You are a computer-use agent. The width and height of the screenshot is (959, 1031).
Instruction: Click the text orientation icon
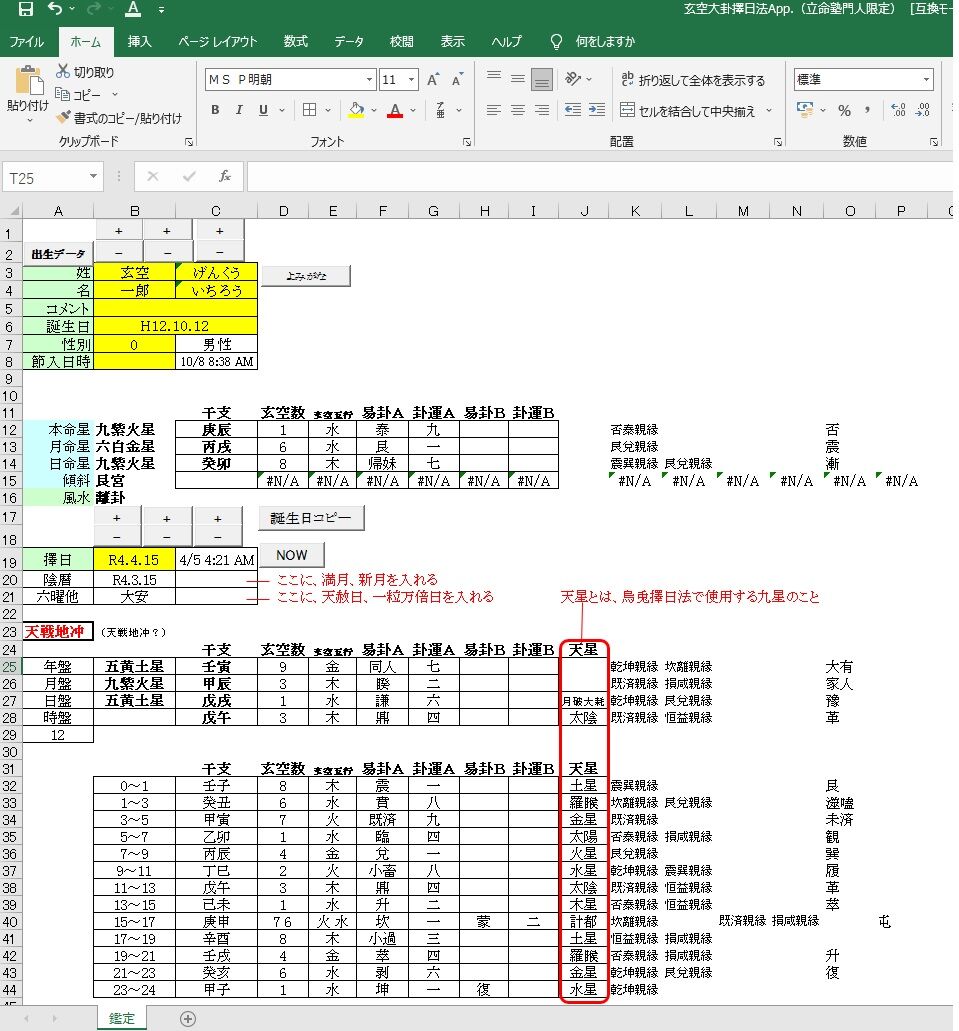pyautogui.click(x=573, y=79)
